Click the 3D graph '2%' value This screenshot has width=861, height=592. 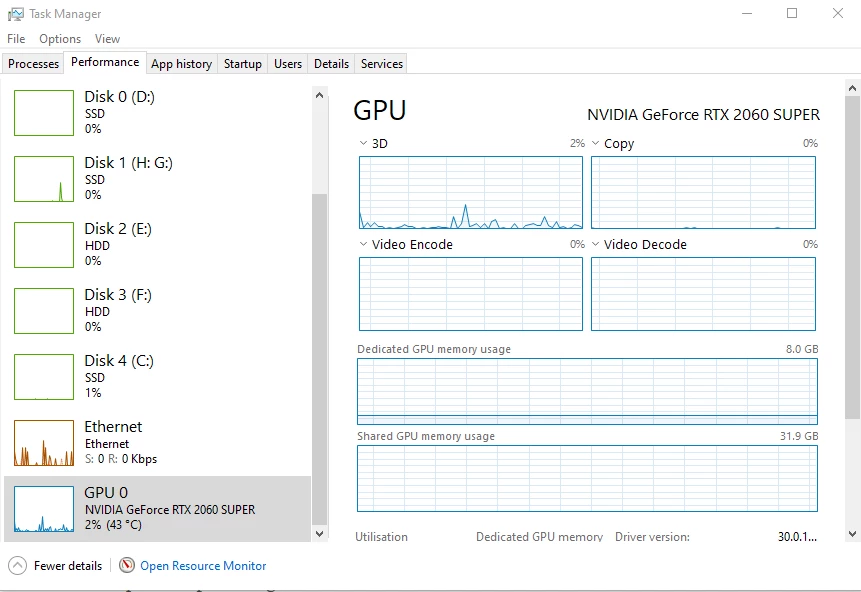[577, 143]
